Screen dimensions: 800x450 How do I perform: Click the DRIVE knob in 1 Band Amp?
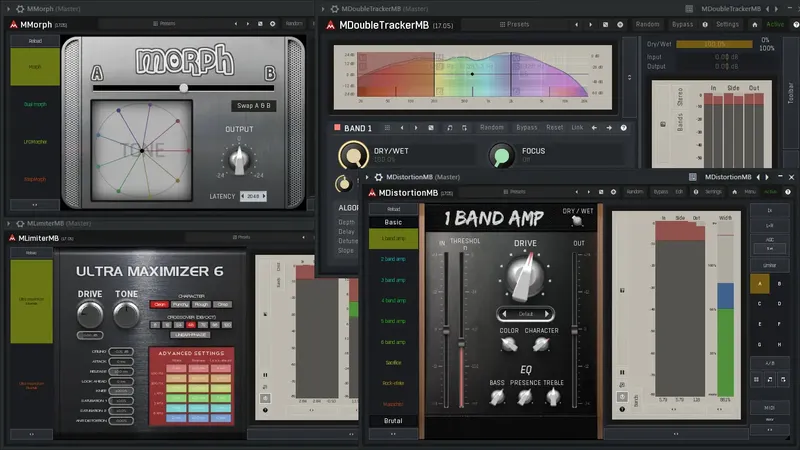525,276
